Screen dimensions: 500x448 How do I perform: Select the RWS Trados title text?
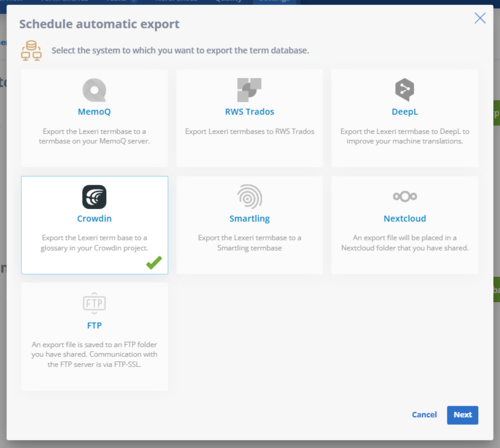click(x=249, y=112)
